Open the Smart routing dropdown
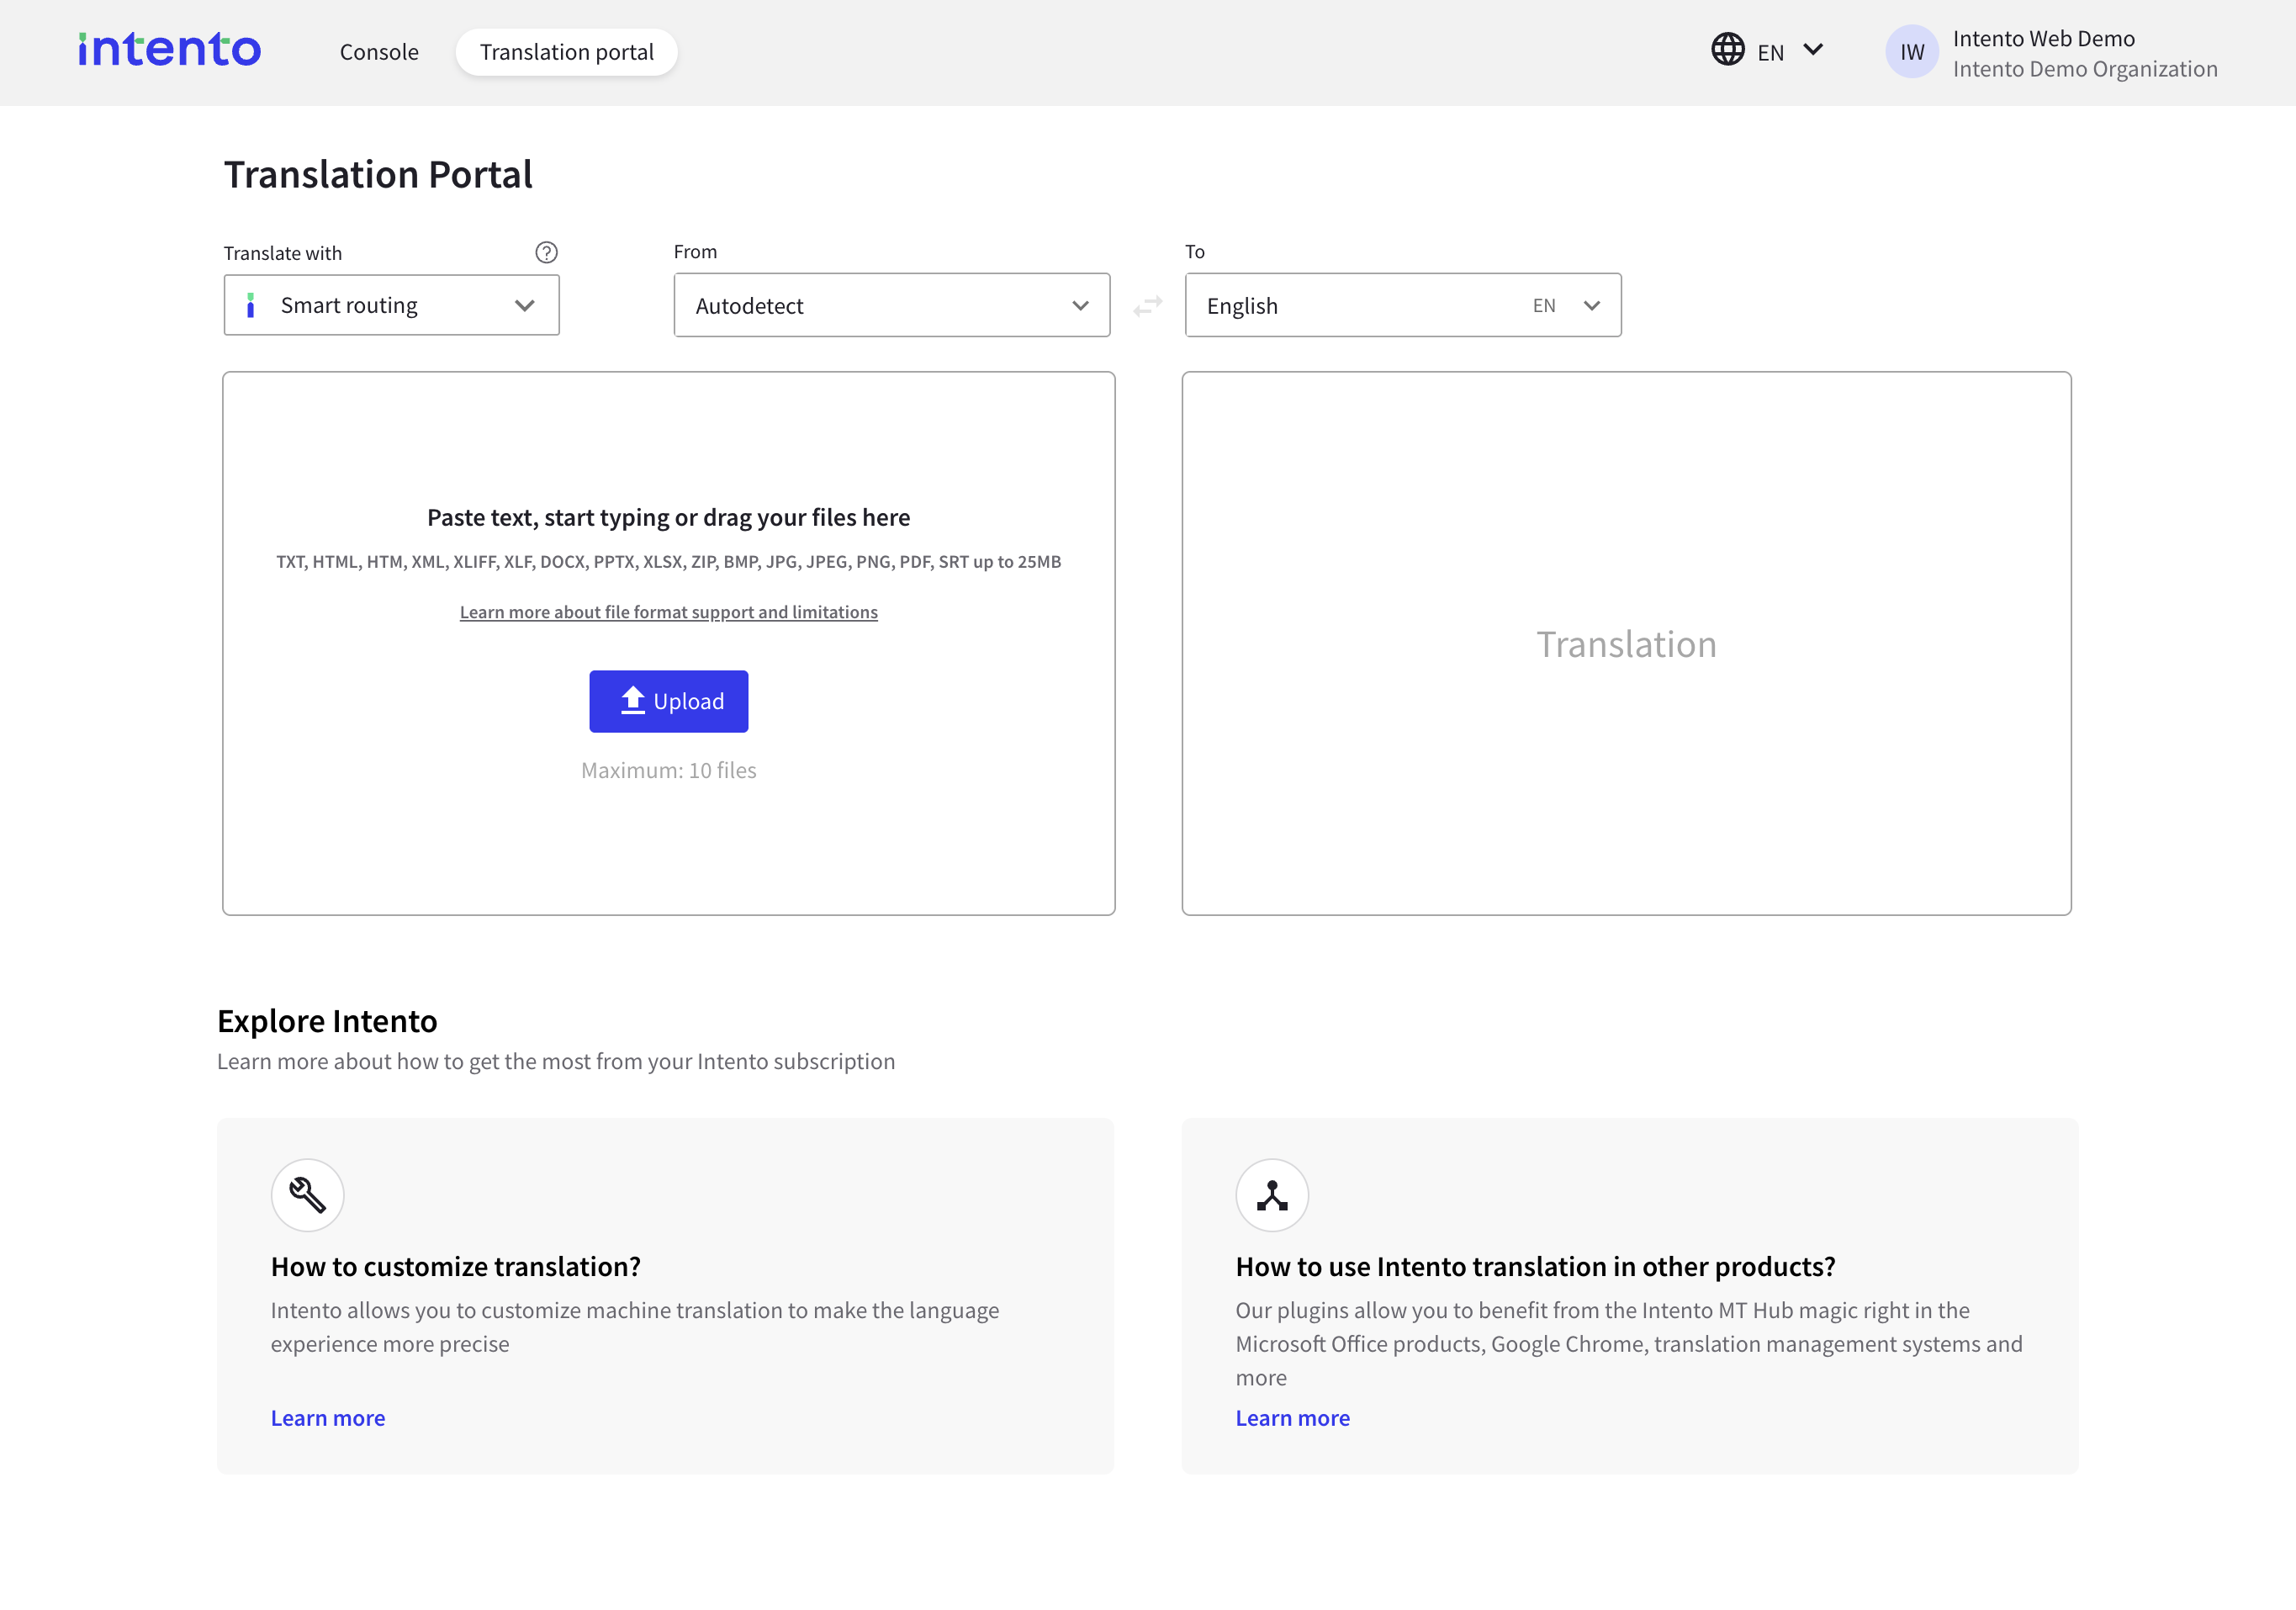The width and height of the screenshot is (2296, 1610). click(x=391, y=305)
